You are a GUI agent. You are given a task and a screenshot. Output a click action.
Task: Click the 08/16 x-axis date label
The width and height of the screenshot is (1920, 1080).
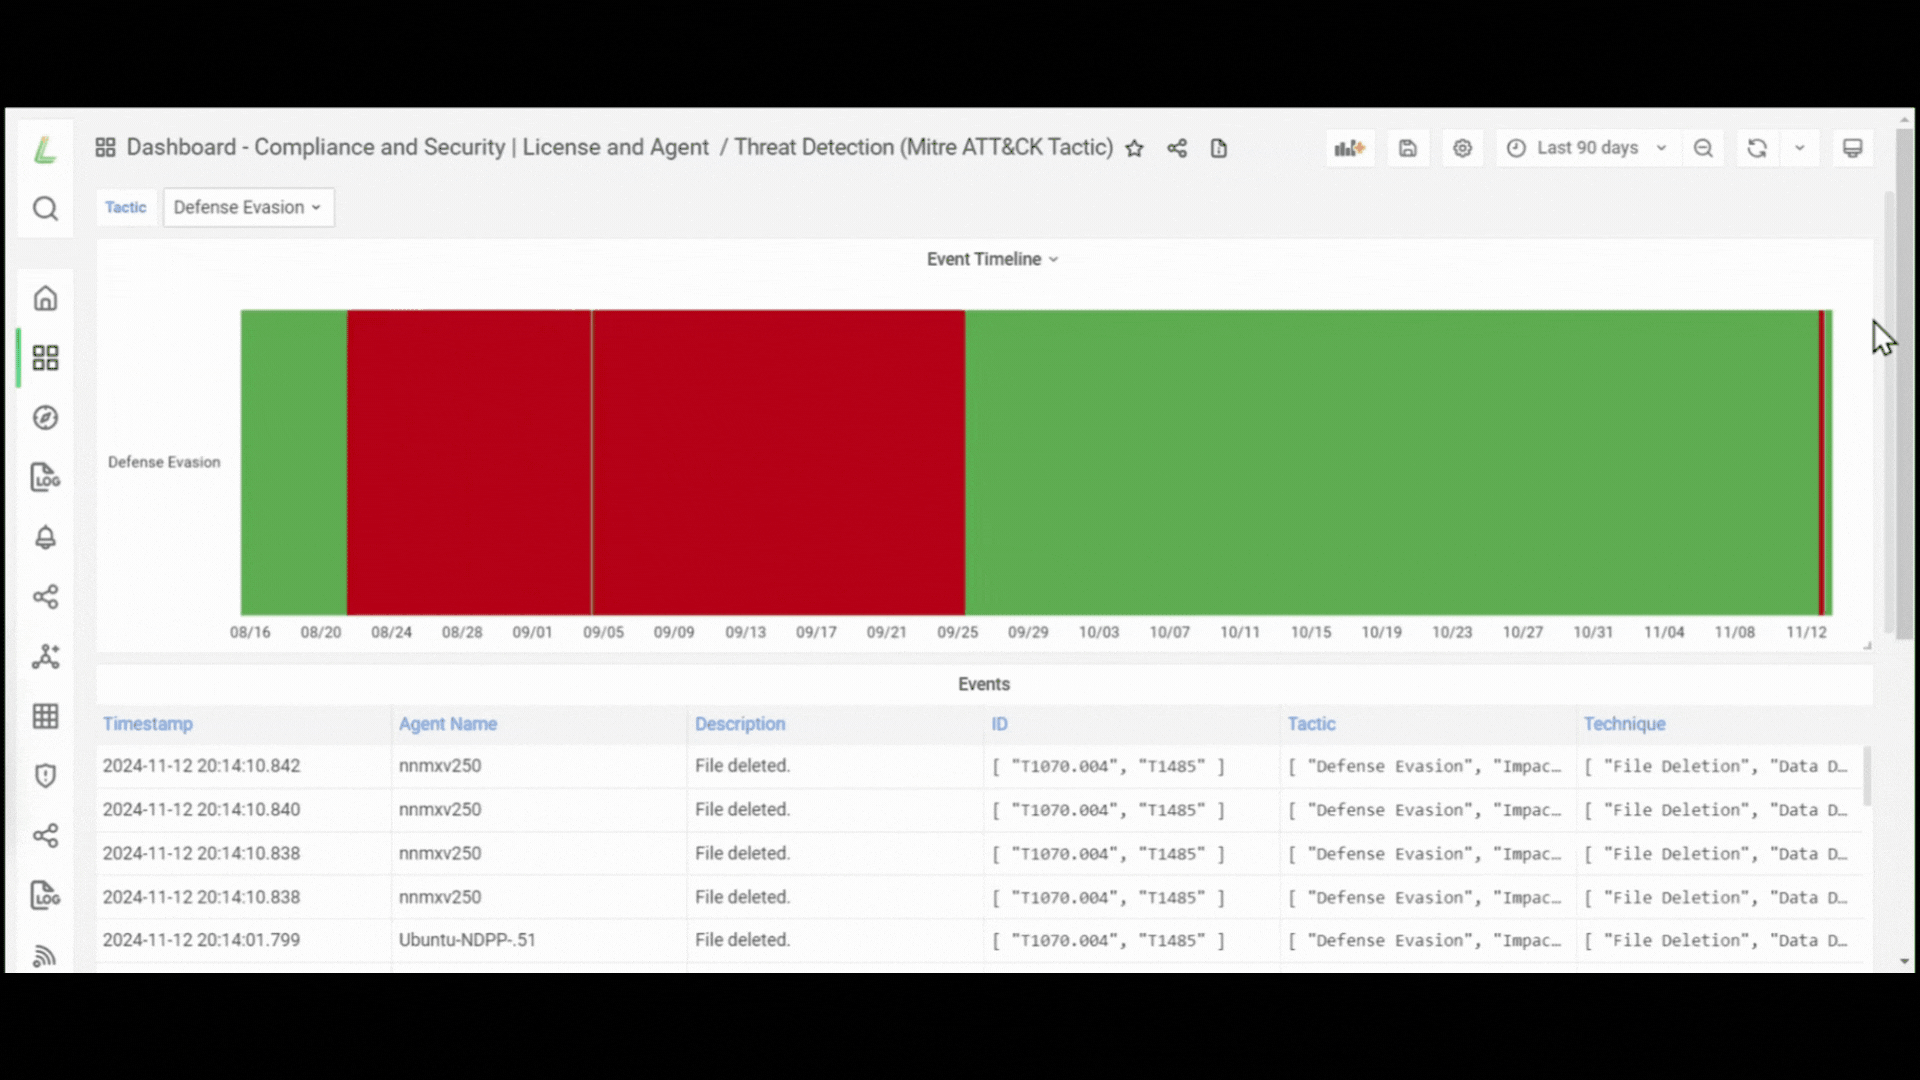click(250, 633)
